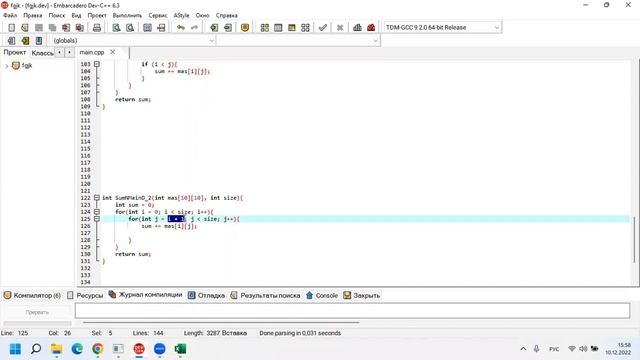Open the Файл menu
Image resolution: width=640 pixels, height=360 pixels.
(10, 15)
